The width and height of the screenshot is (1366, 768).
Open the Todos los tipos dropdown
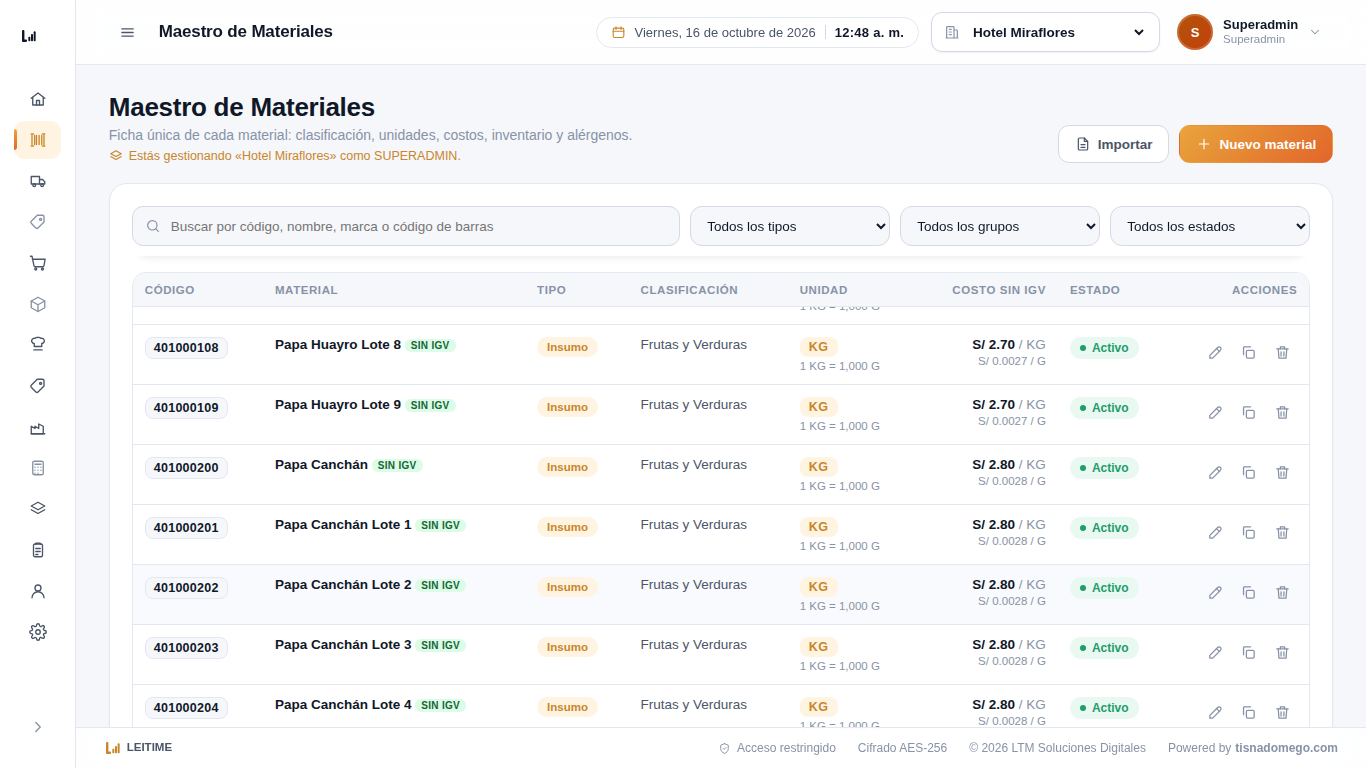click(x=790, y=226)
